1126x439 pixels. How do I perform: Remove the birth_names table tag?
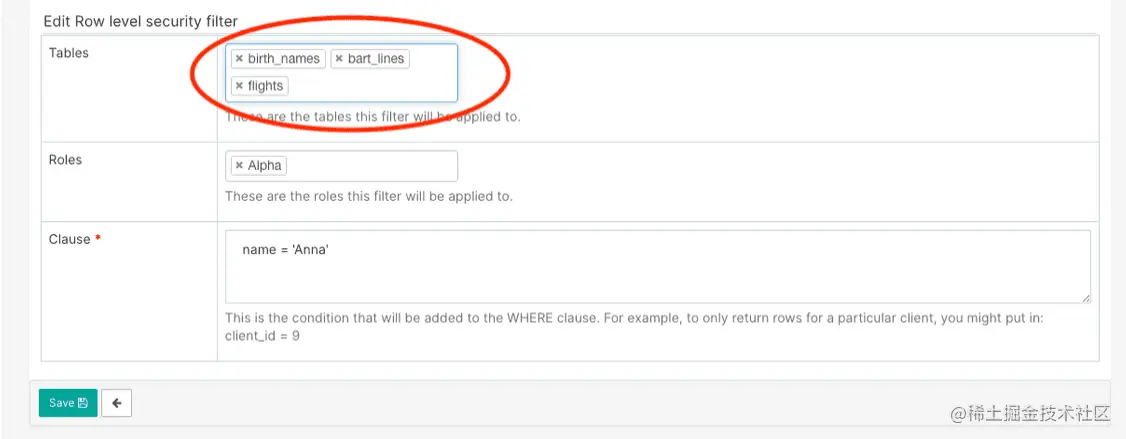coord(239,59)
